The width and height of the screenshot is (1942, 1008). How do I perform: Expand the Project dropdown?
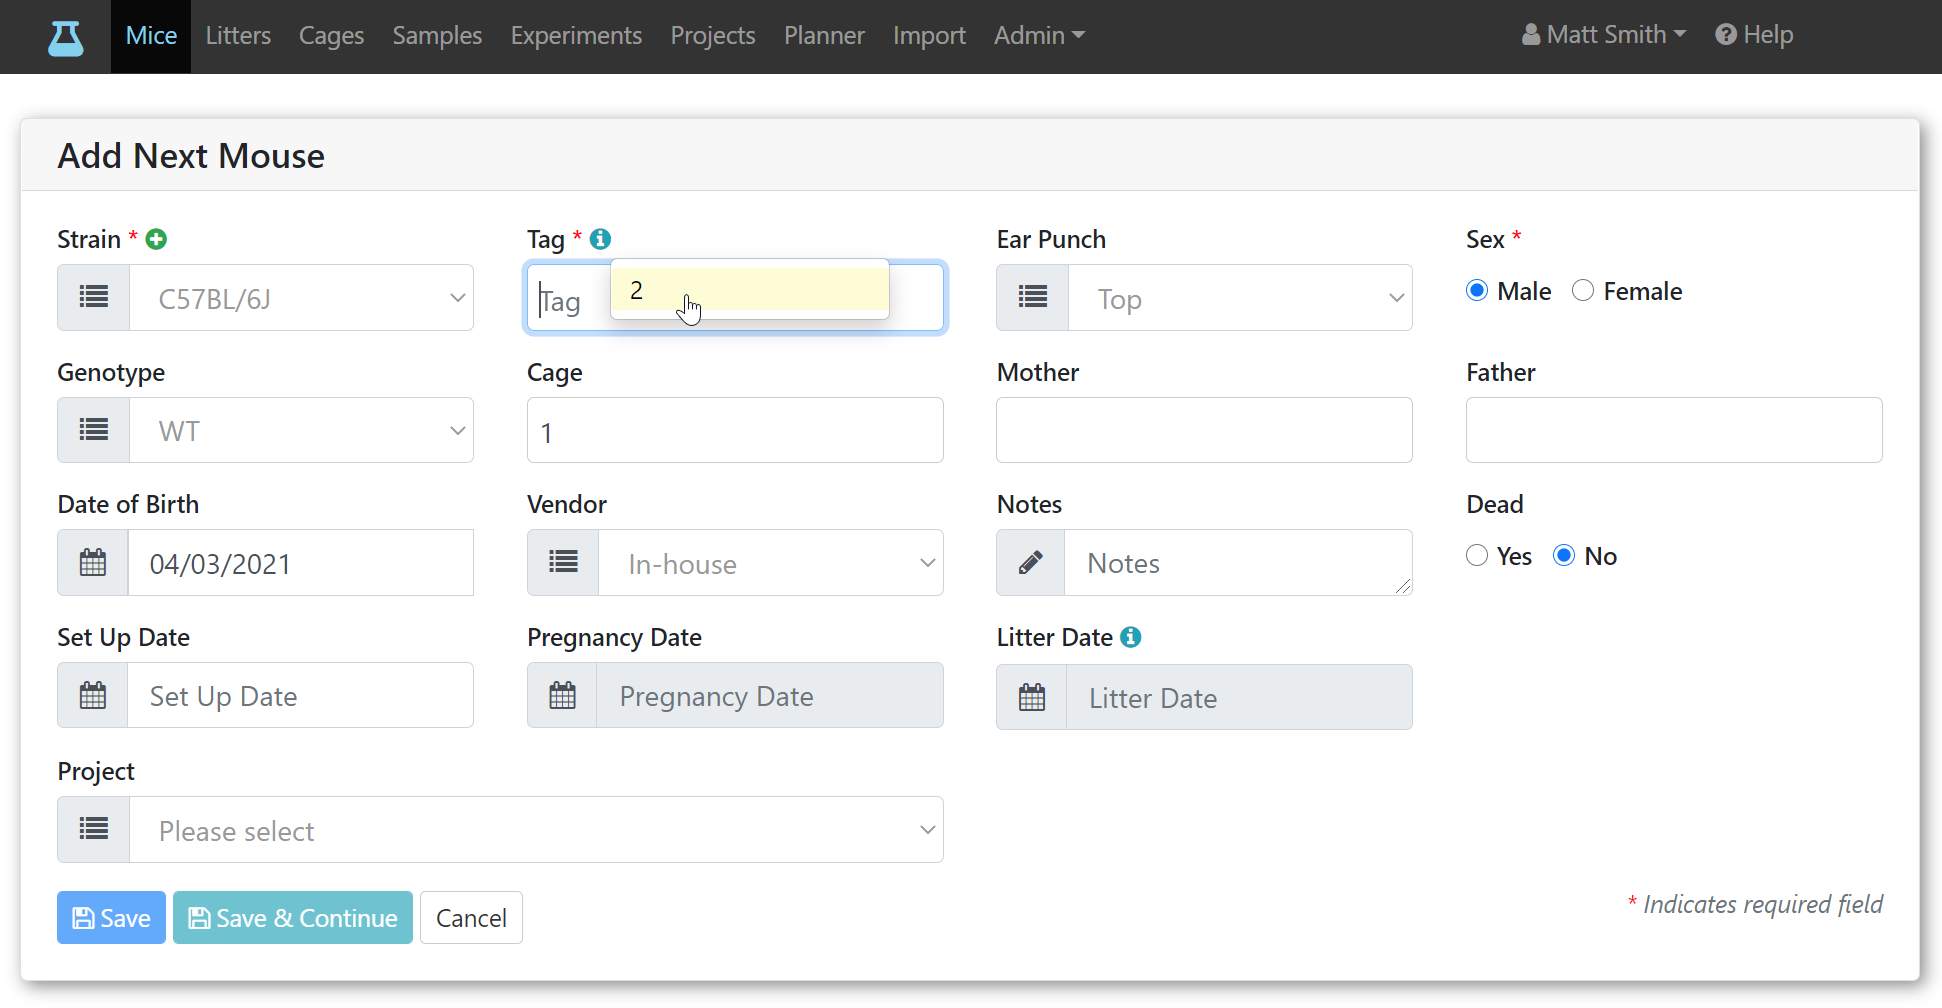(x=536, y=829)
